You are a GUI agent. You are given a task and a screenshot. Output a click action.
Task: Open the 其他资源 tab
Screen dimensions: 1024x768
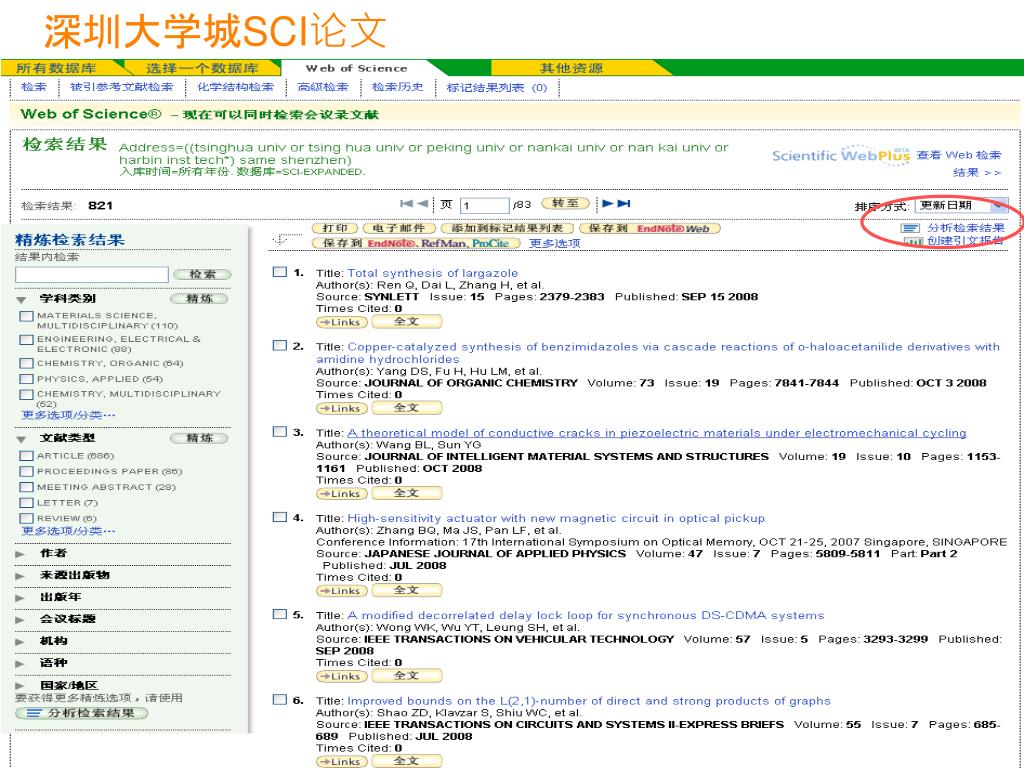571,68
